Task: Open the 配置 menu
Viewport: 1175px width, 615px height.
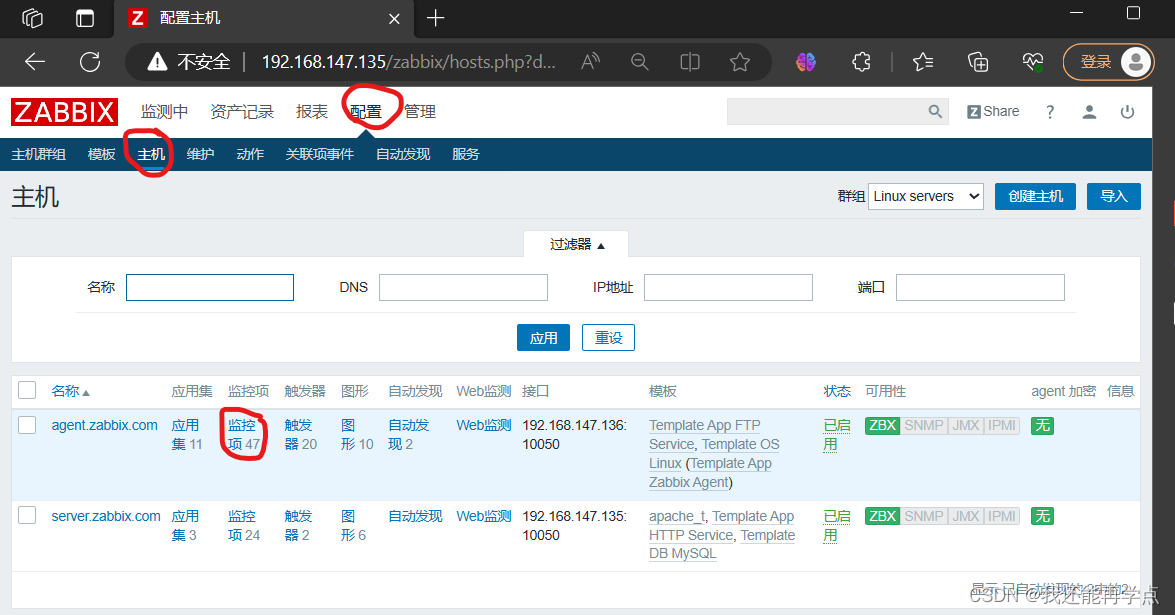Action: click(x=366, y=112)
